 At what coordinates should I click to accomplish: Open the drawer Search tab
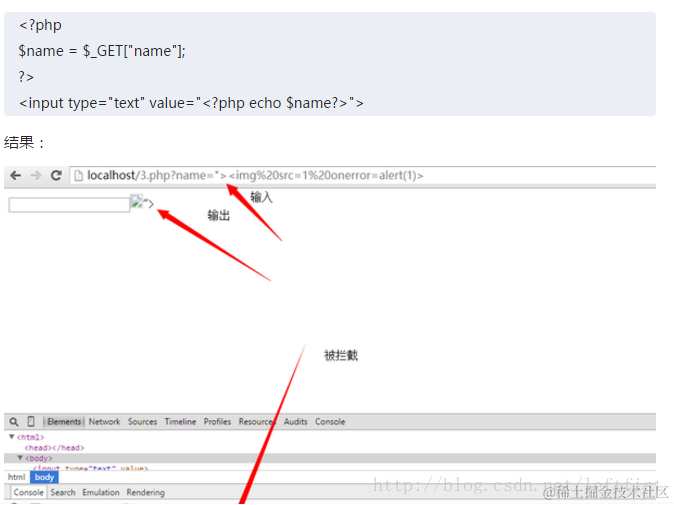coord(63,493)
